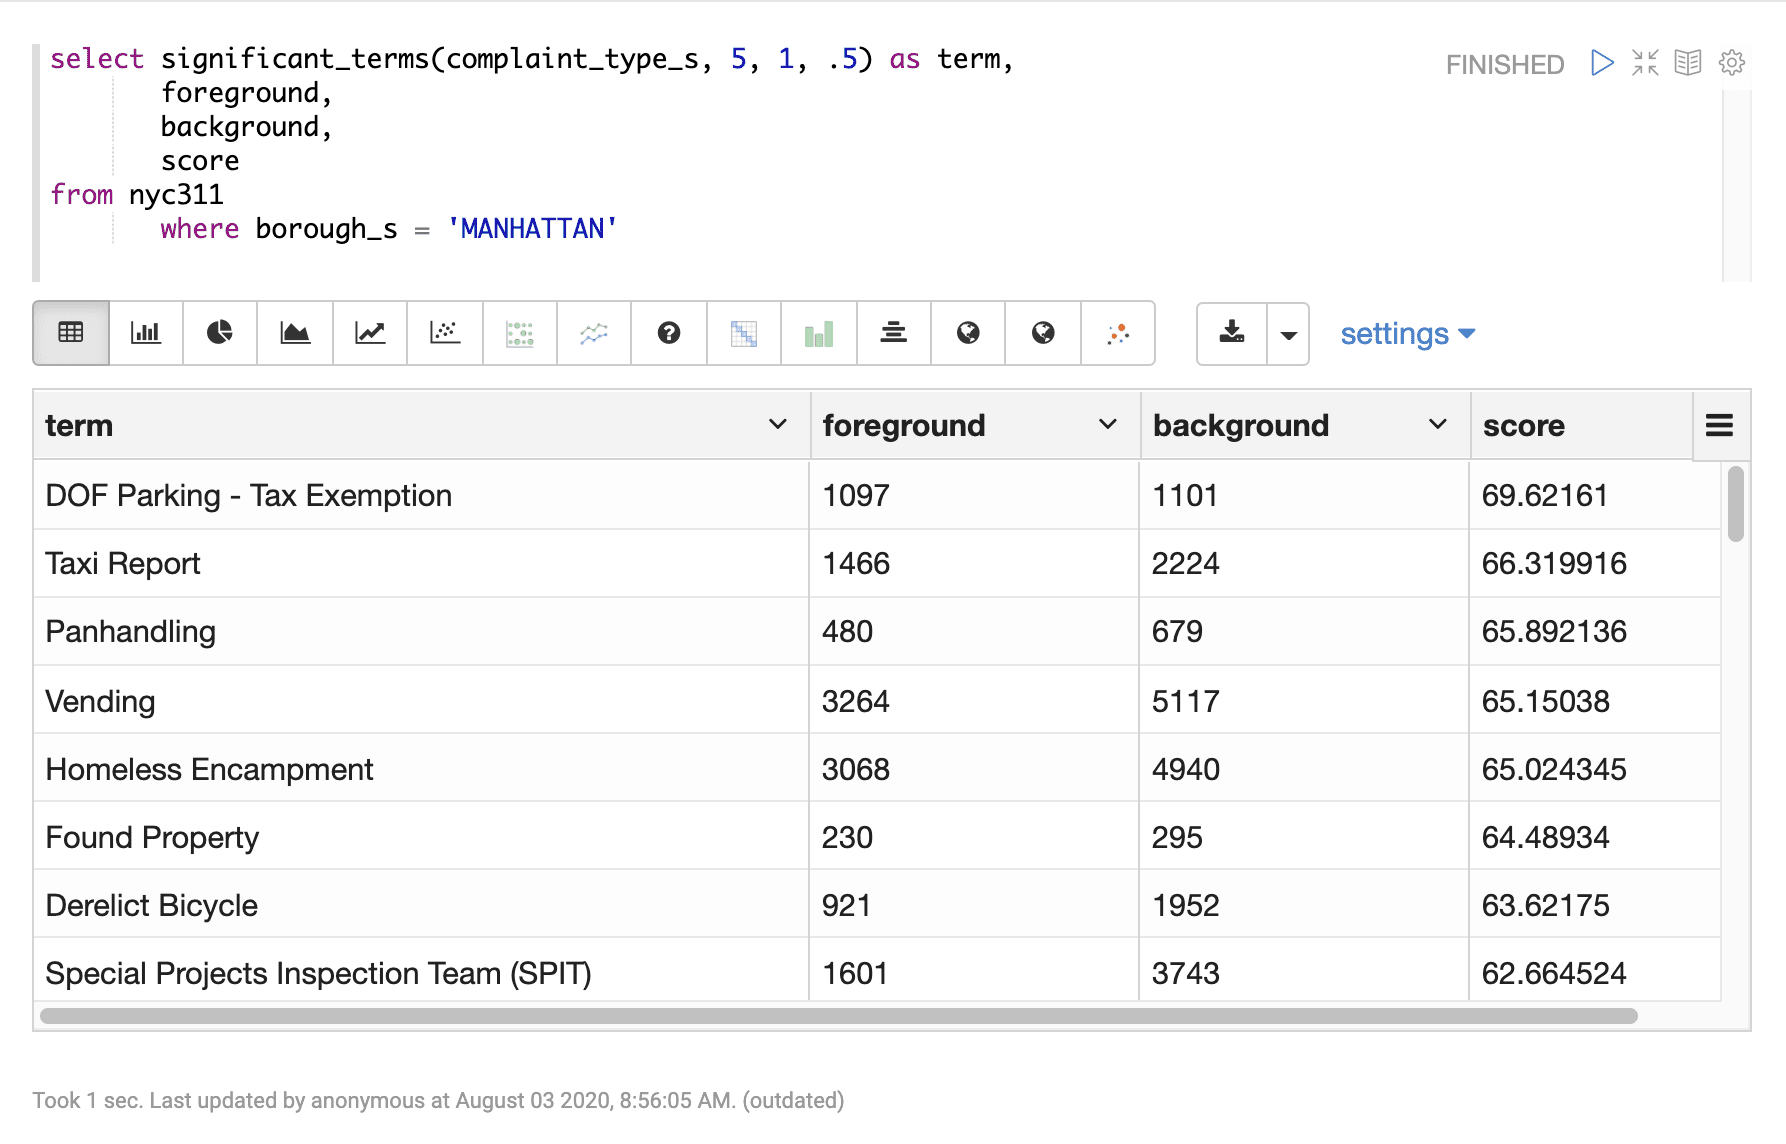
Task: Expand the download format dropdown arrow
Action: coord(1289,333)
